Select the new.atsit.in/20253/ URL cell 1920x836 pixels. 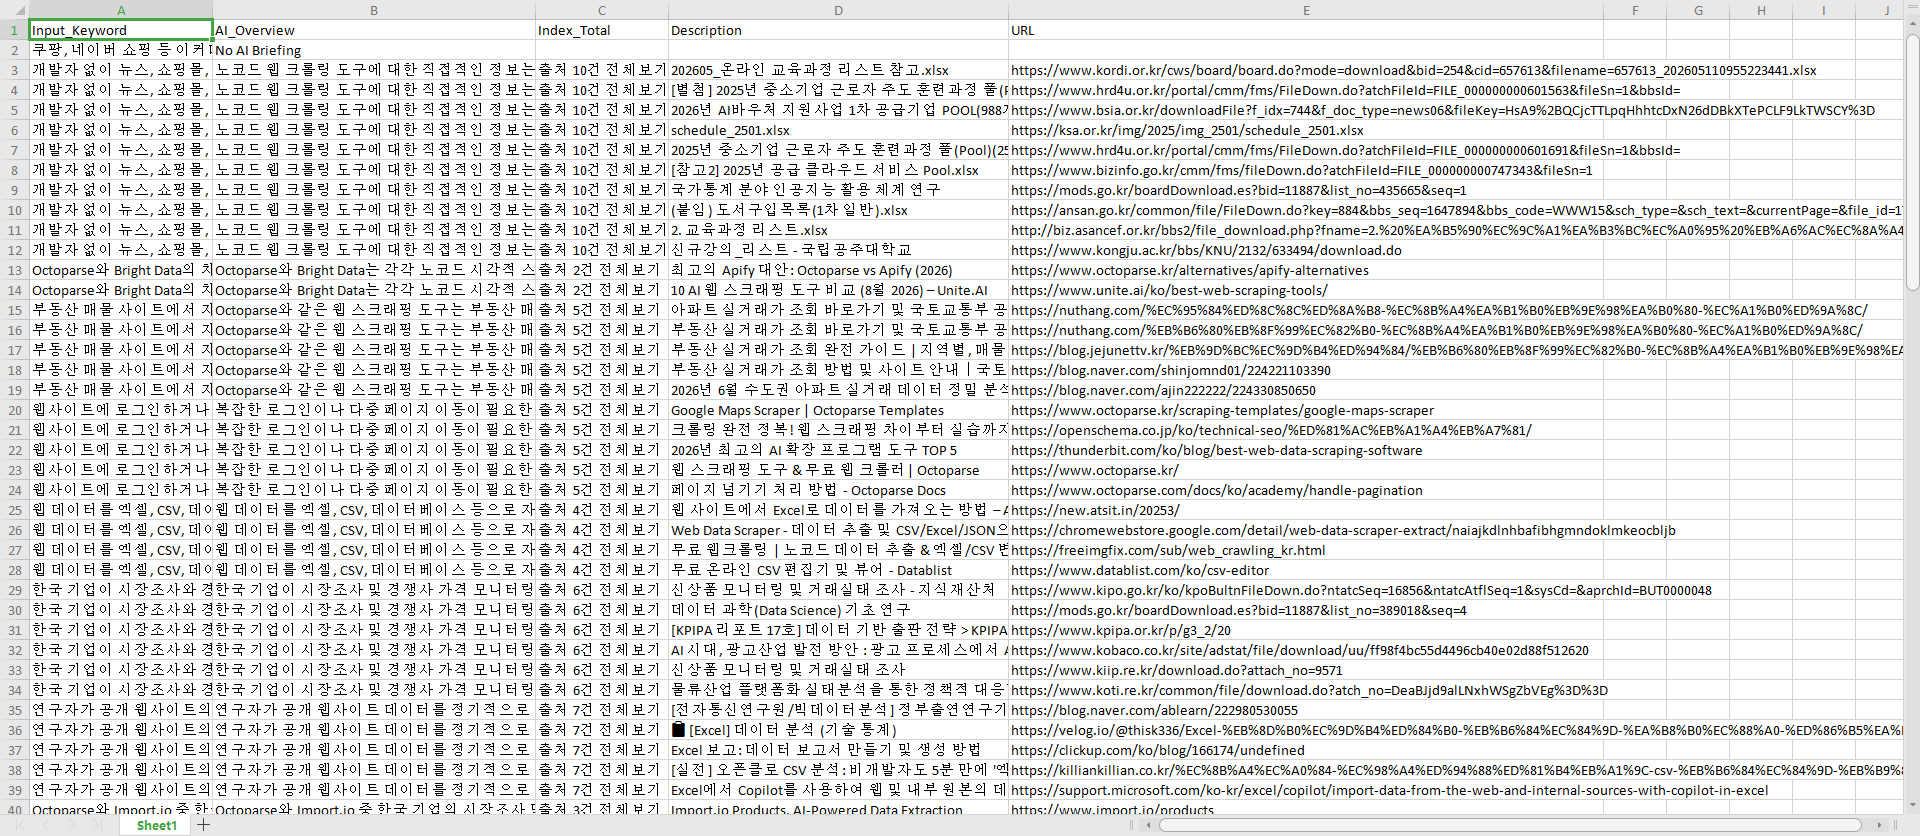1306,510
